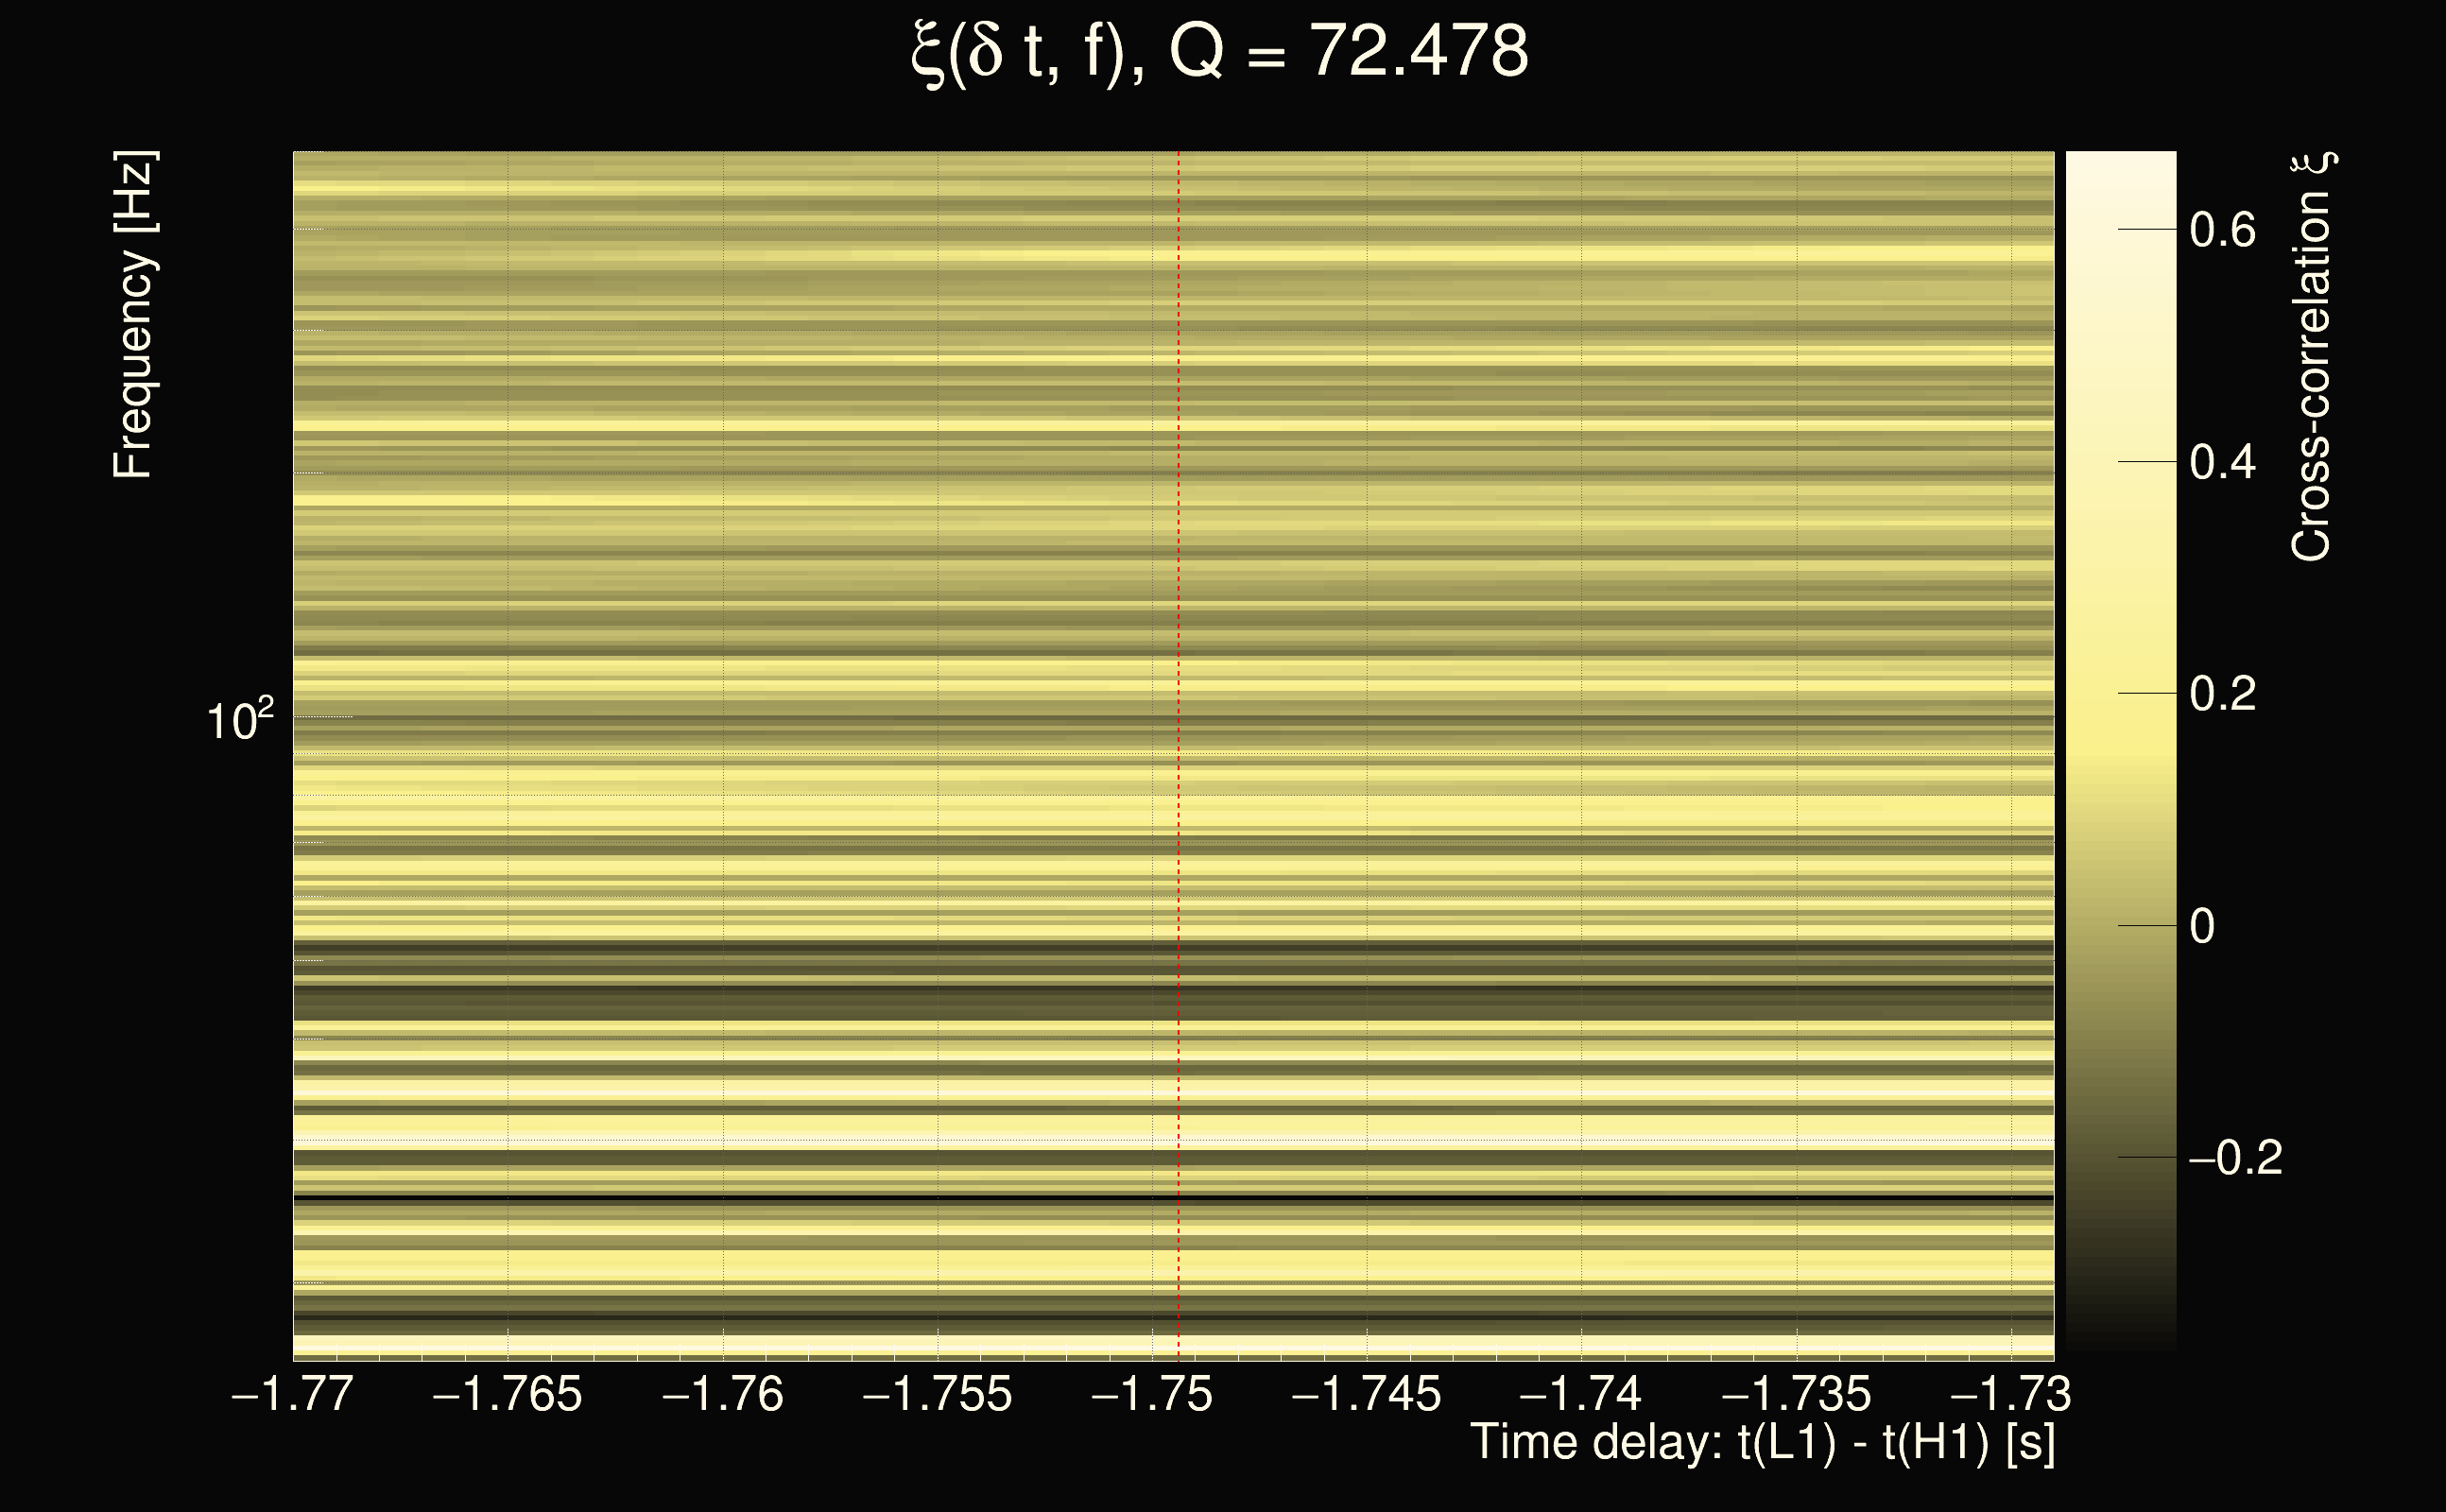Click the red dashed vertical line in the plot

(1178, 700)
